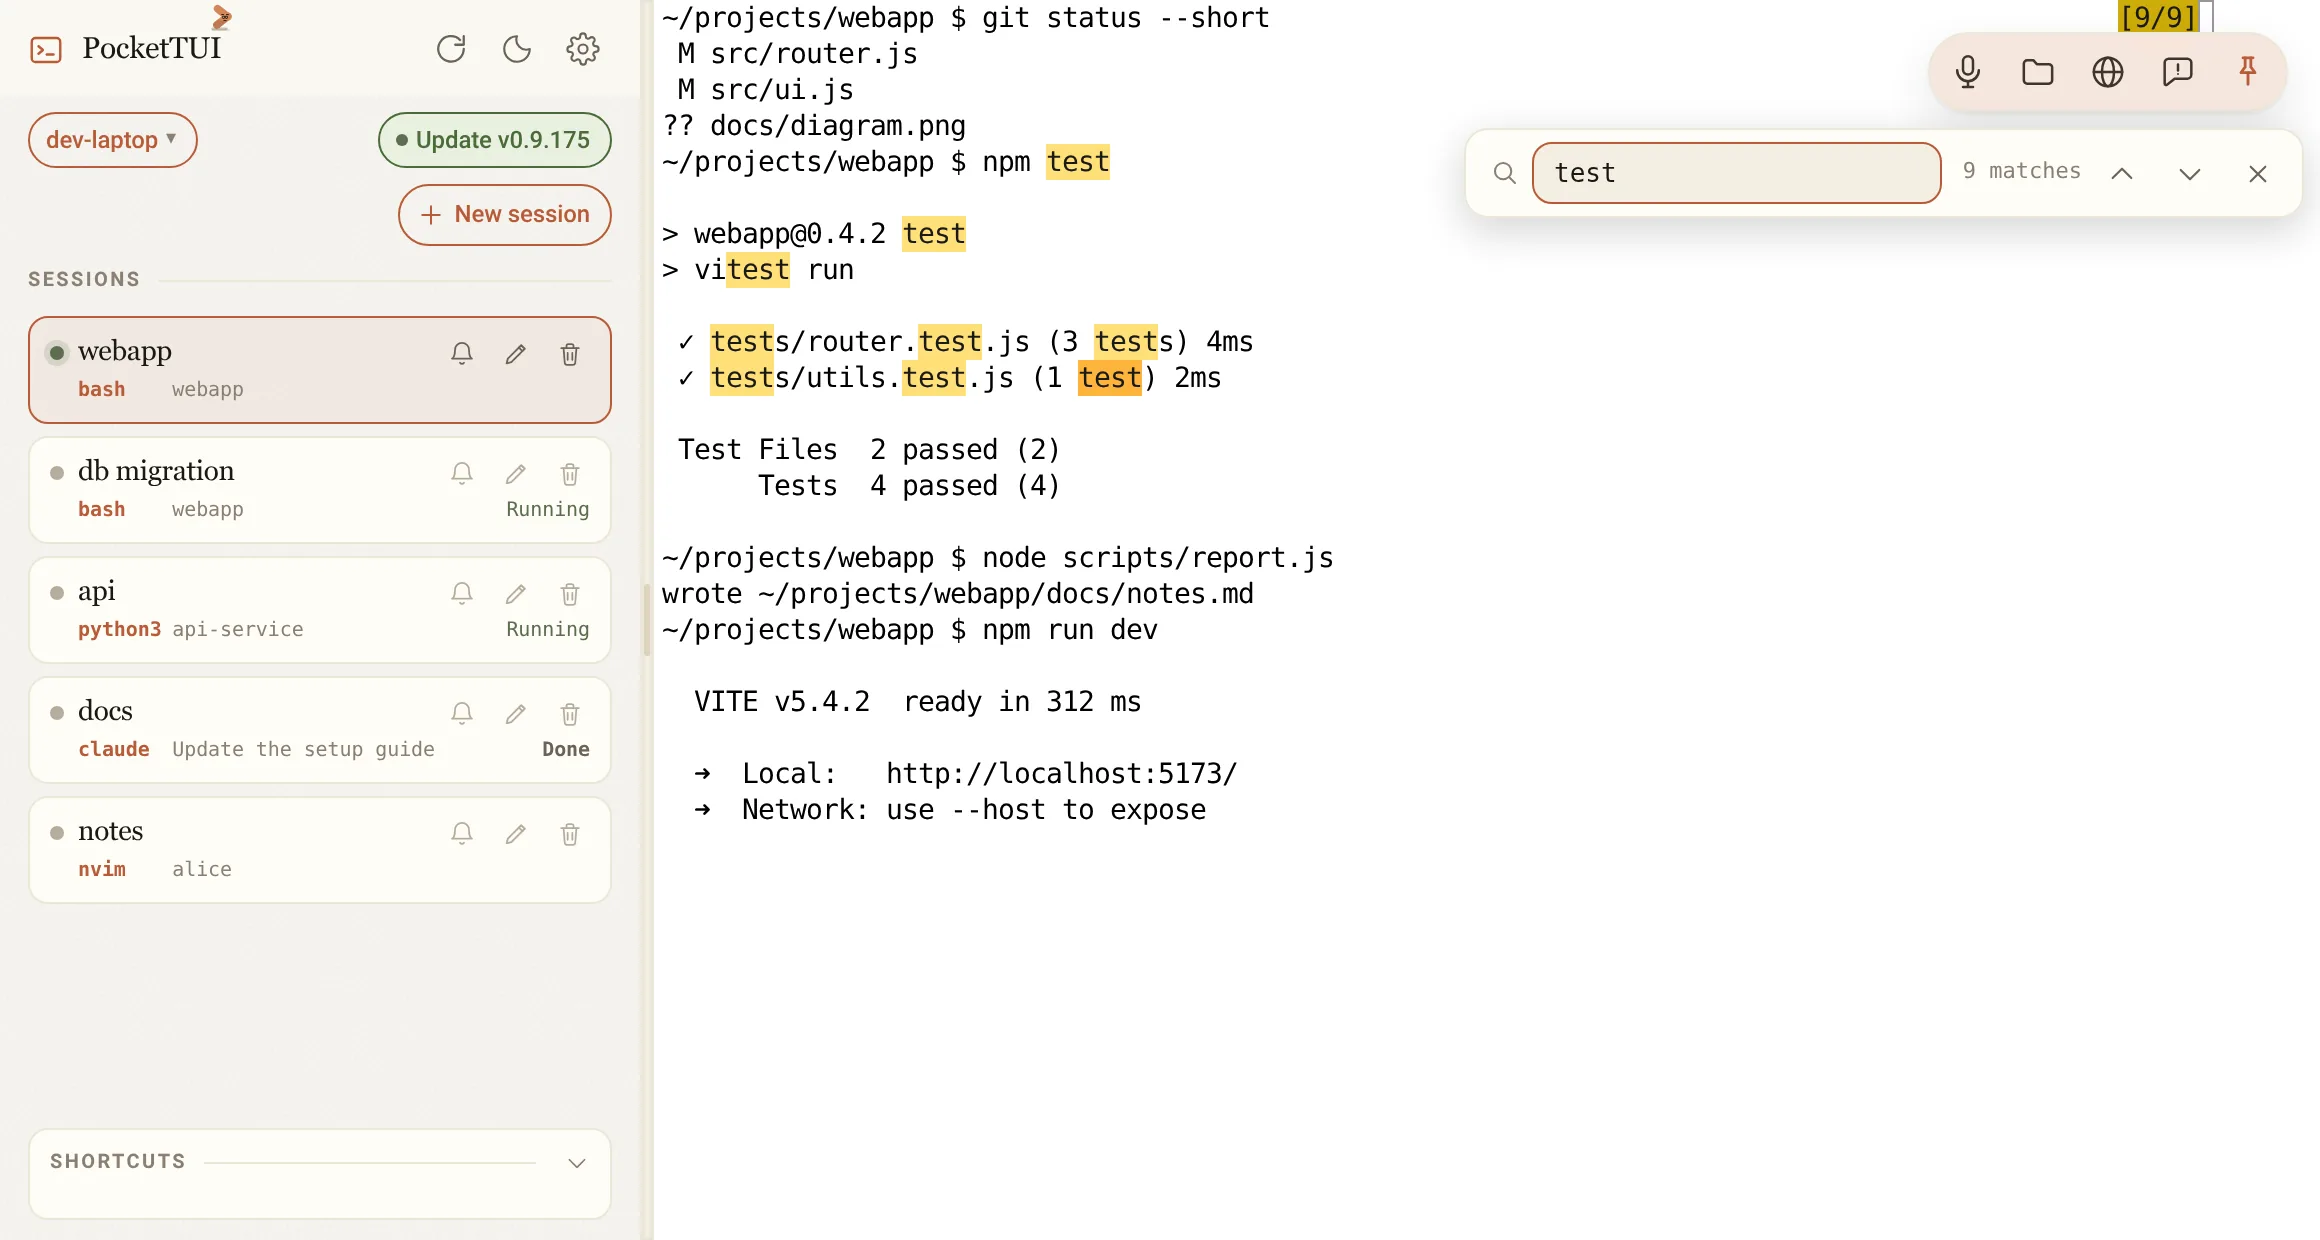Click the search magnifier icon

point(1505,173)
